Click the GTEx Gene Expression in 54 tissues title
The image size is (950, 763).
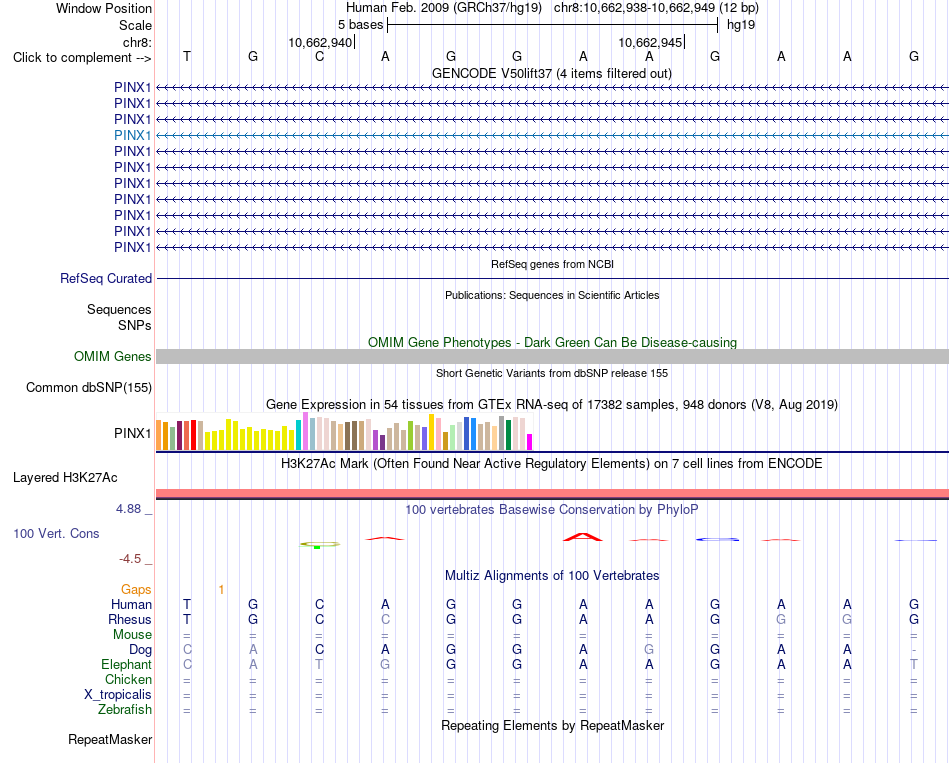pos(552,404)
